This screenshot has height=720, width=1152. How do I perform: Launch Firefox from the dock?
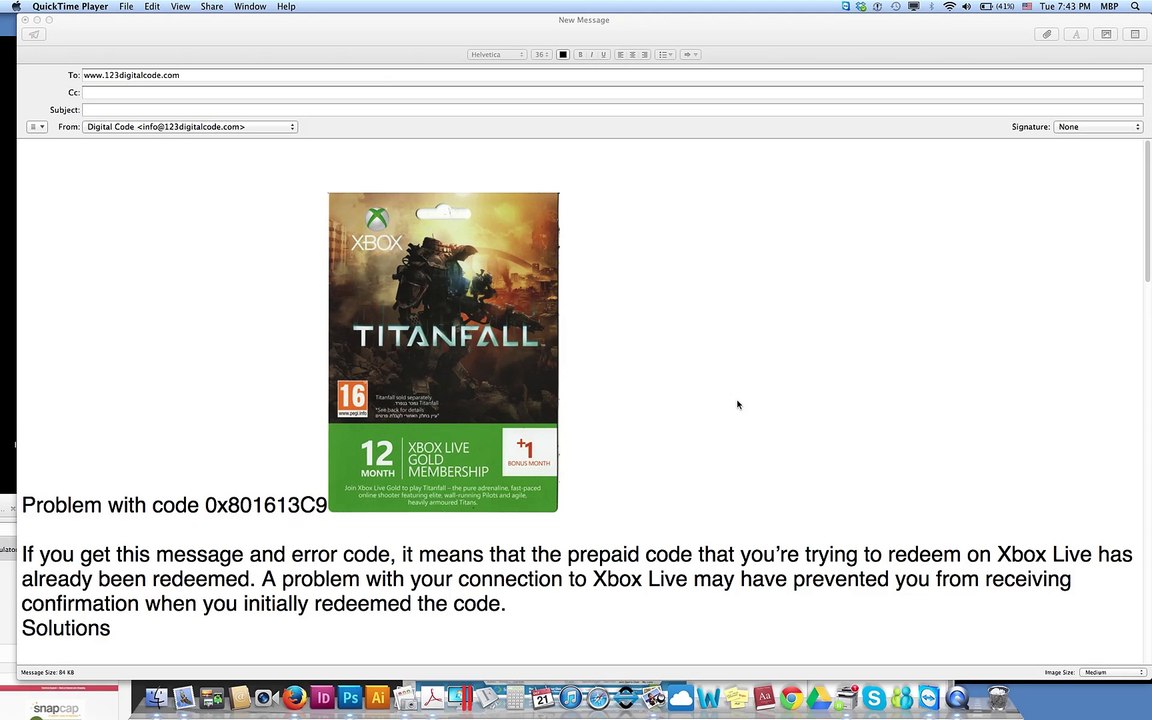click(x=295, y=697)
